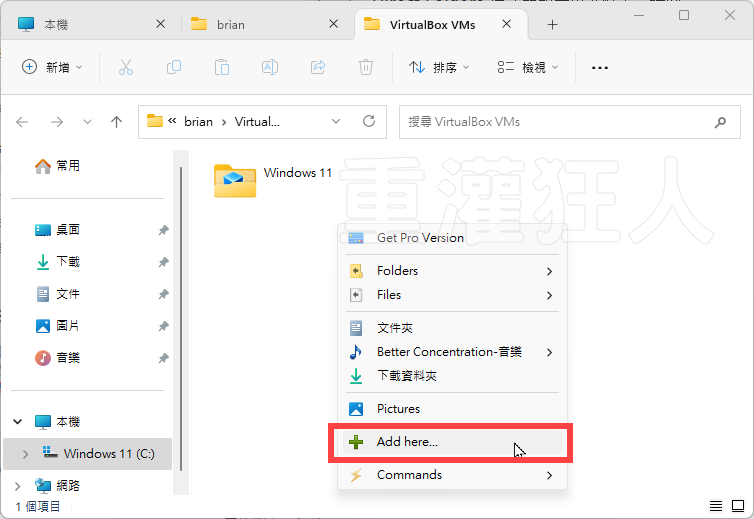Go up one folder level
Screen dimensions: 754x519
(116, 122)
